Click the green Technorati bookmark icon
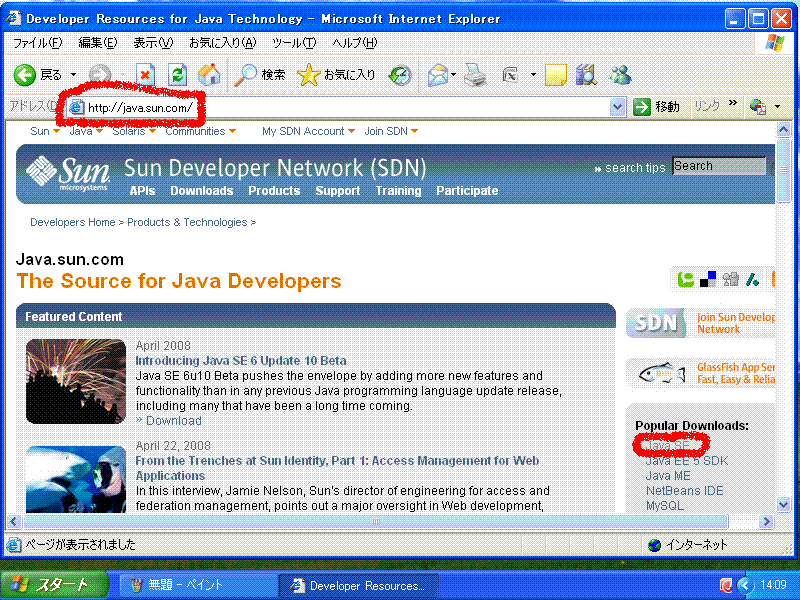Image resolution: width=800 pixels, height=600 pixels. (686, 279)
